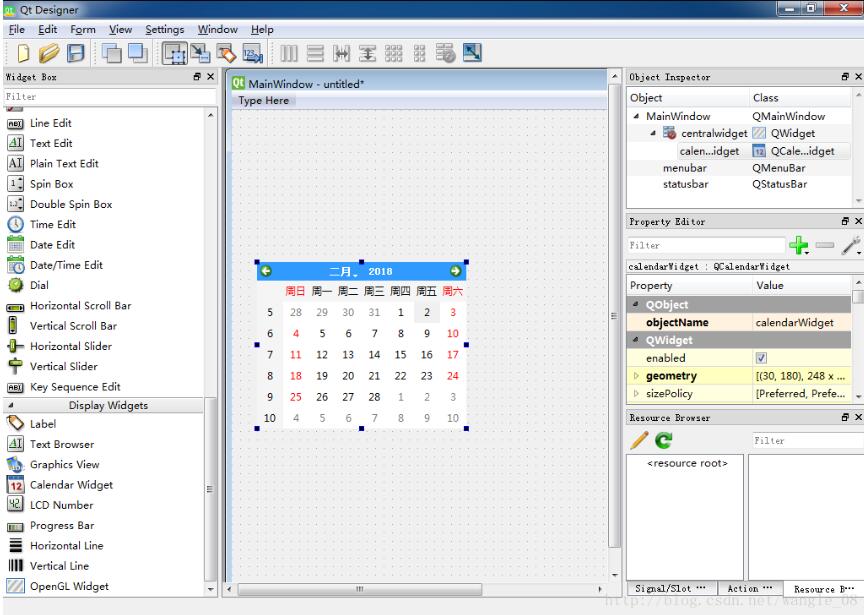Click Edit Resources pencil in Resource Browser
864x615 pixels.
point(638,440)
